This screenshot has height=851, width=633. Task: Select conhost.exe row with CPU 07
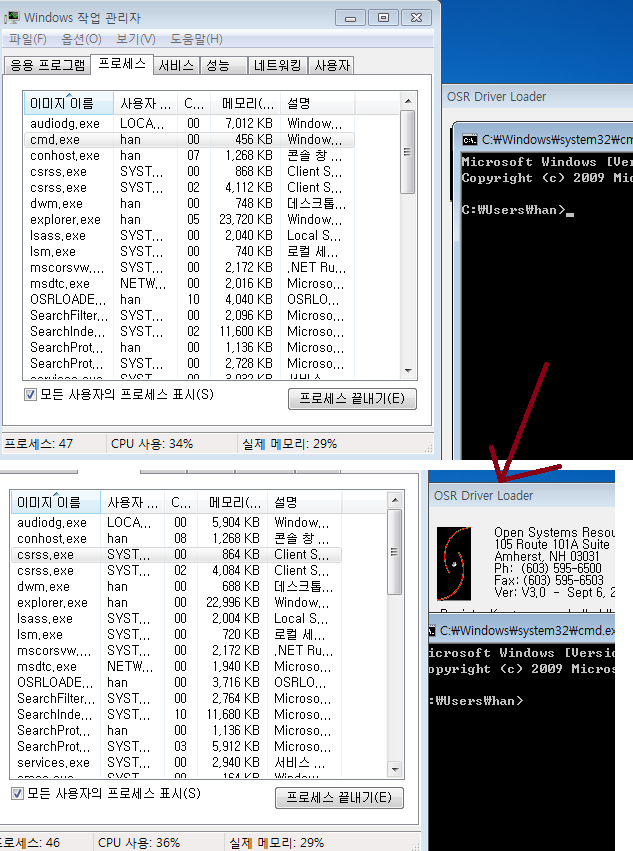point(189,156)
